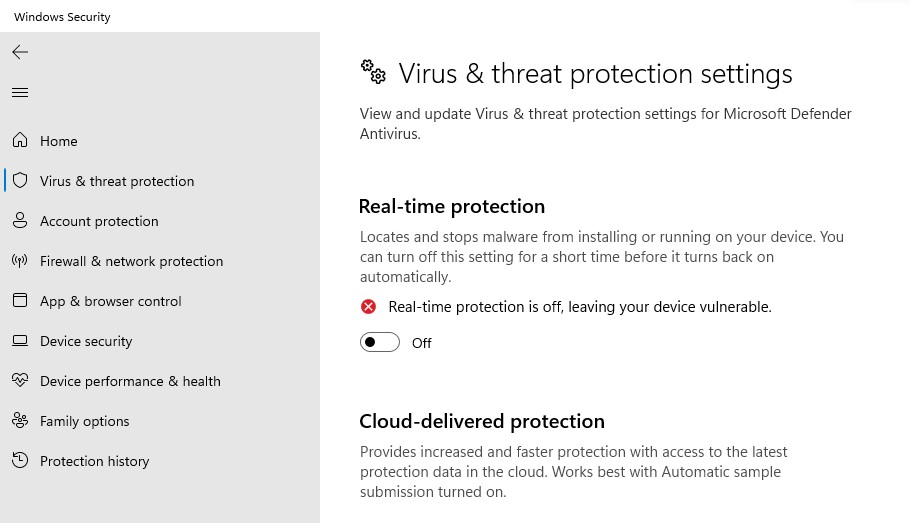Click the Protection history clock icon
This screenshot has width=909, height=523.
(20, 461)
